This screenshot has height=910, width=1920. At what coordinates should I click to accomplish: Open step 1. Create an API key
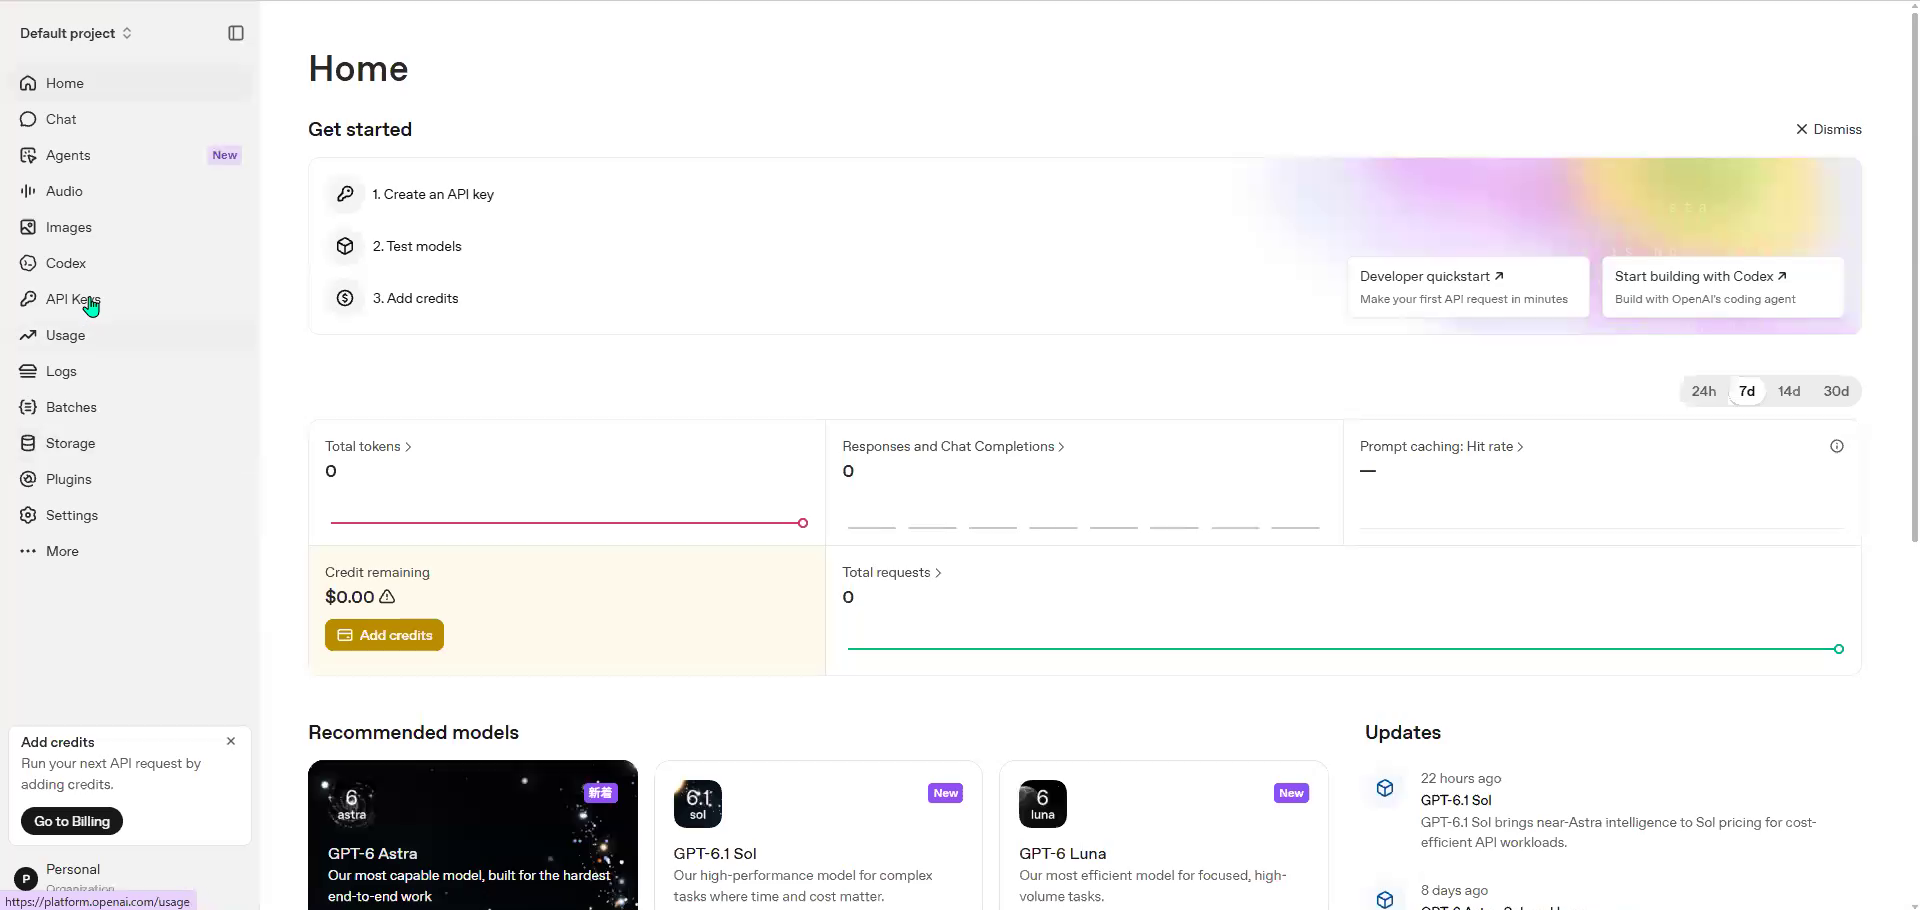pyautogui.click(x=433, y=194)
